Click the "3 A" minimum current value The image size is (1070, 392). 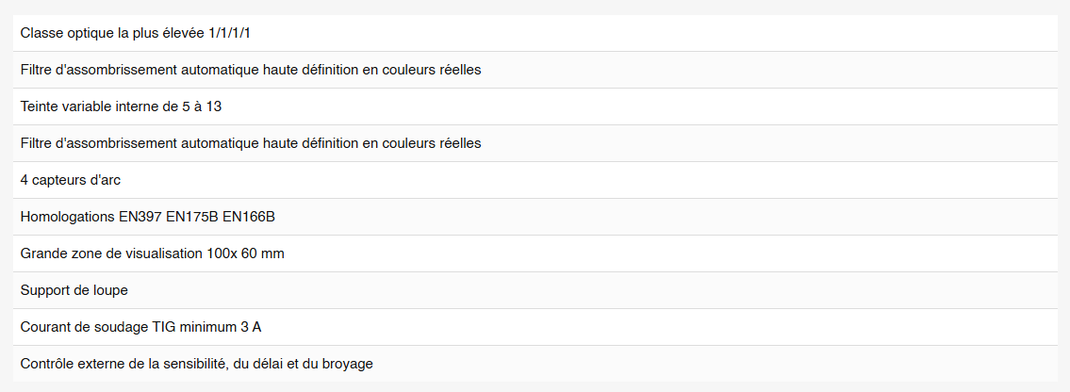tap(250, 327)
